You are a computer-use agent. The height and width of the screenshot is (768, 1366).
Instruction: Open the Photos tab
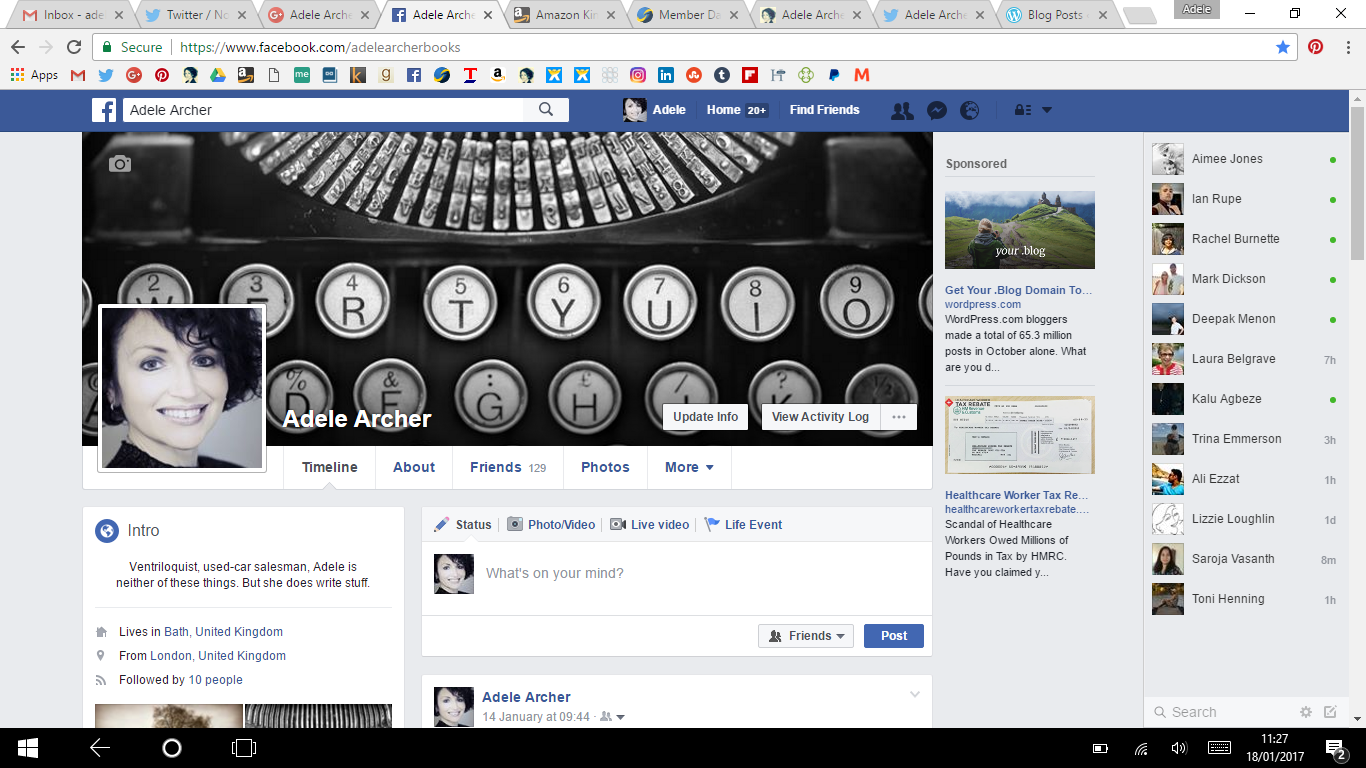[605, 467]
